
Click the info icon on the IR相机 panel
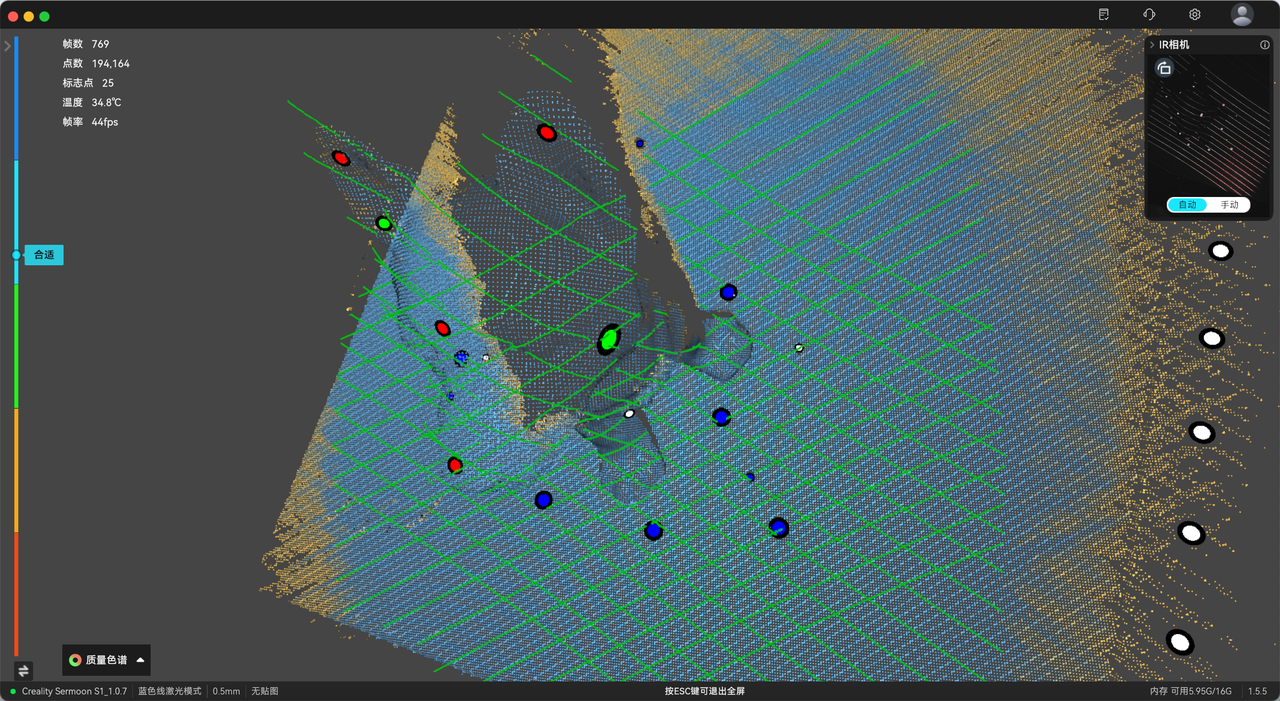[1264, 45]
